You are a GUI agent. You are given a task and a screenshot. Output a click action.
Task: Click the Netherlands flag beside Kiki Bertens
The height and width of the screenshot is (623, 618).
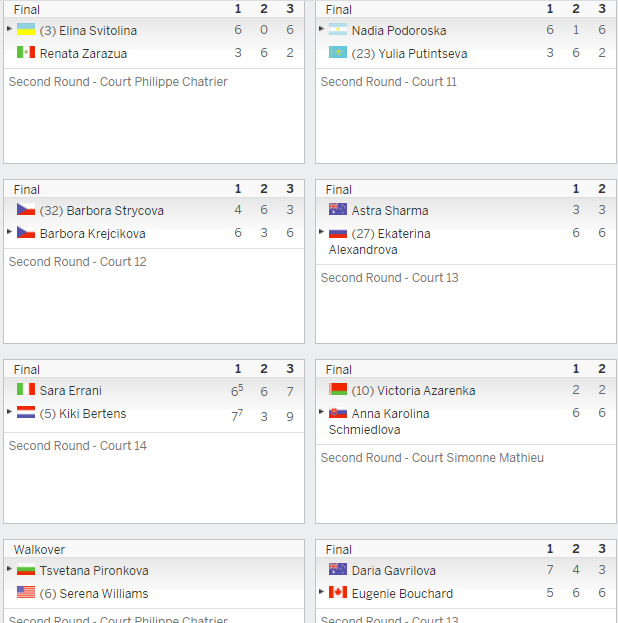point(26,412)
